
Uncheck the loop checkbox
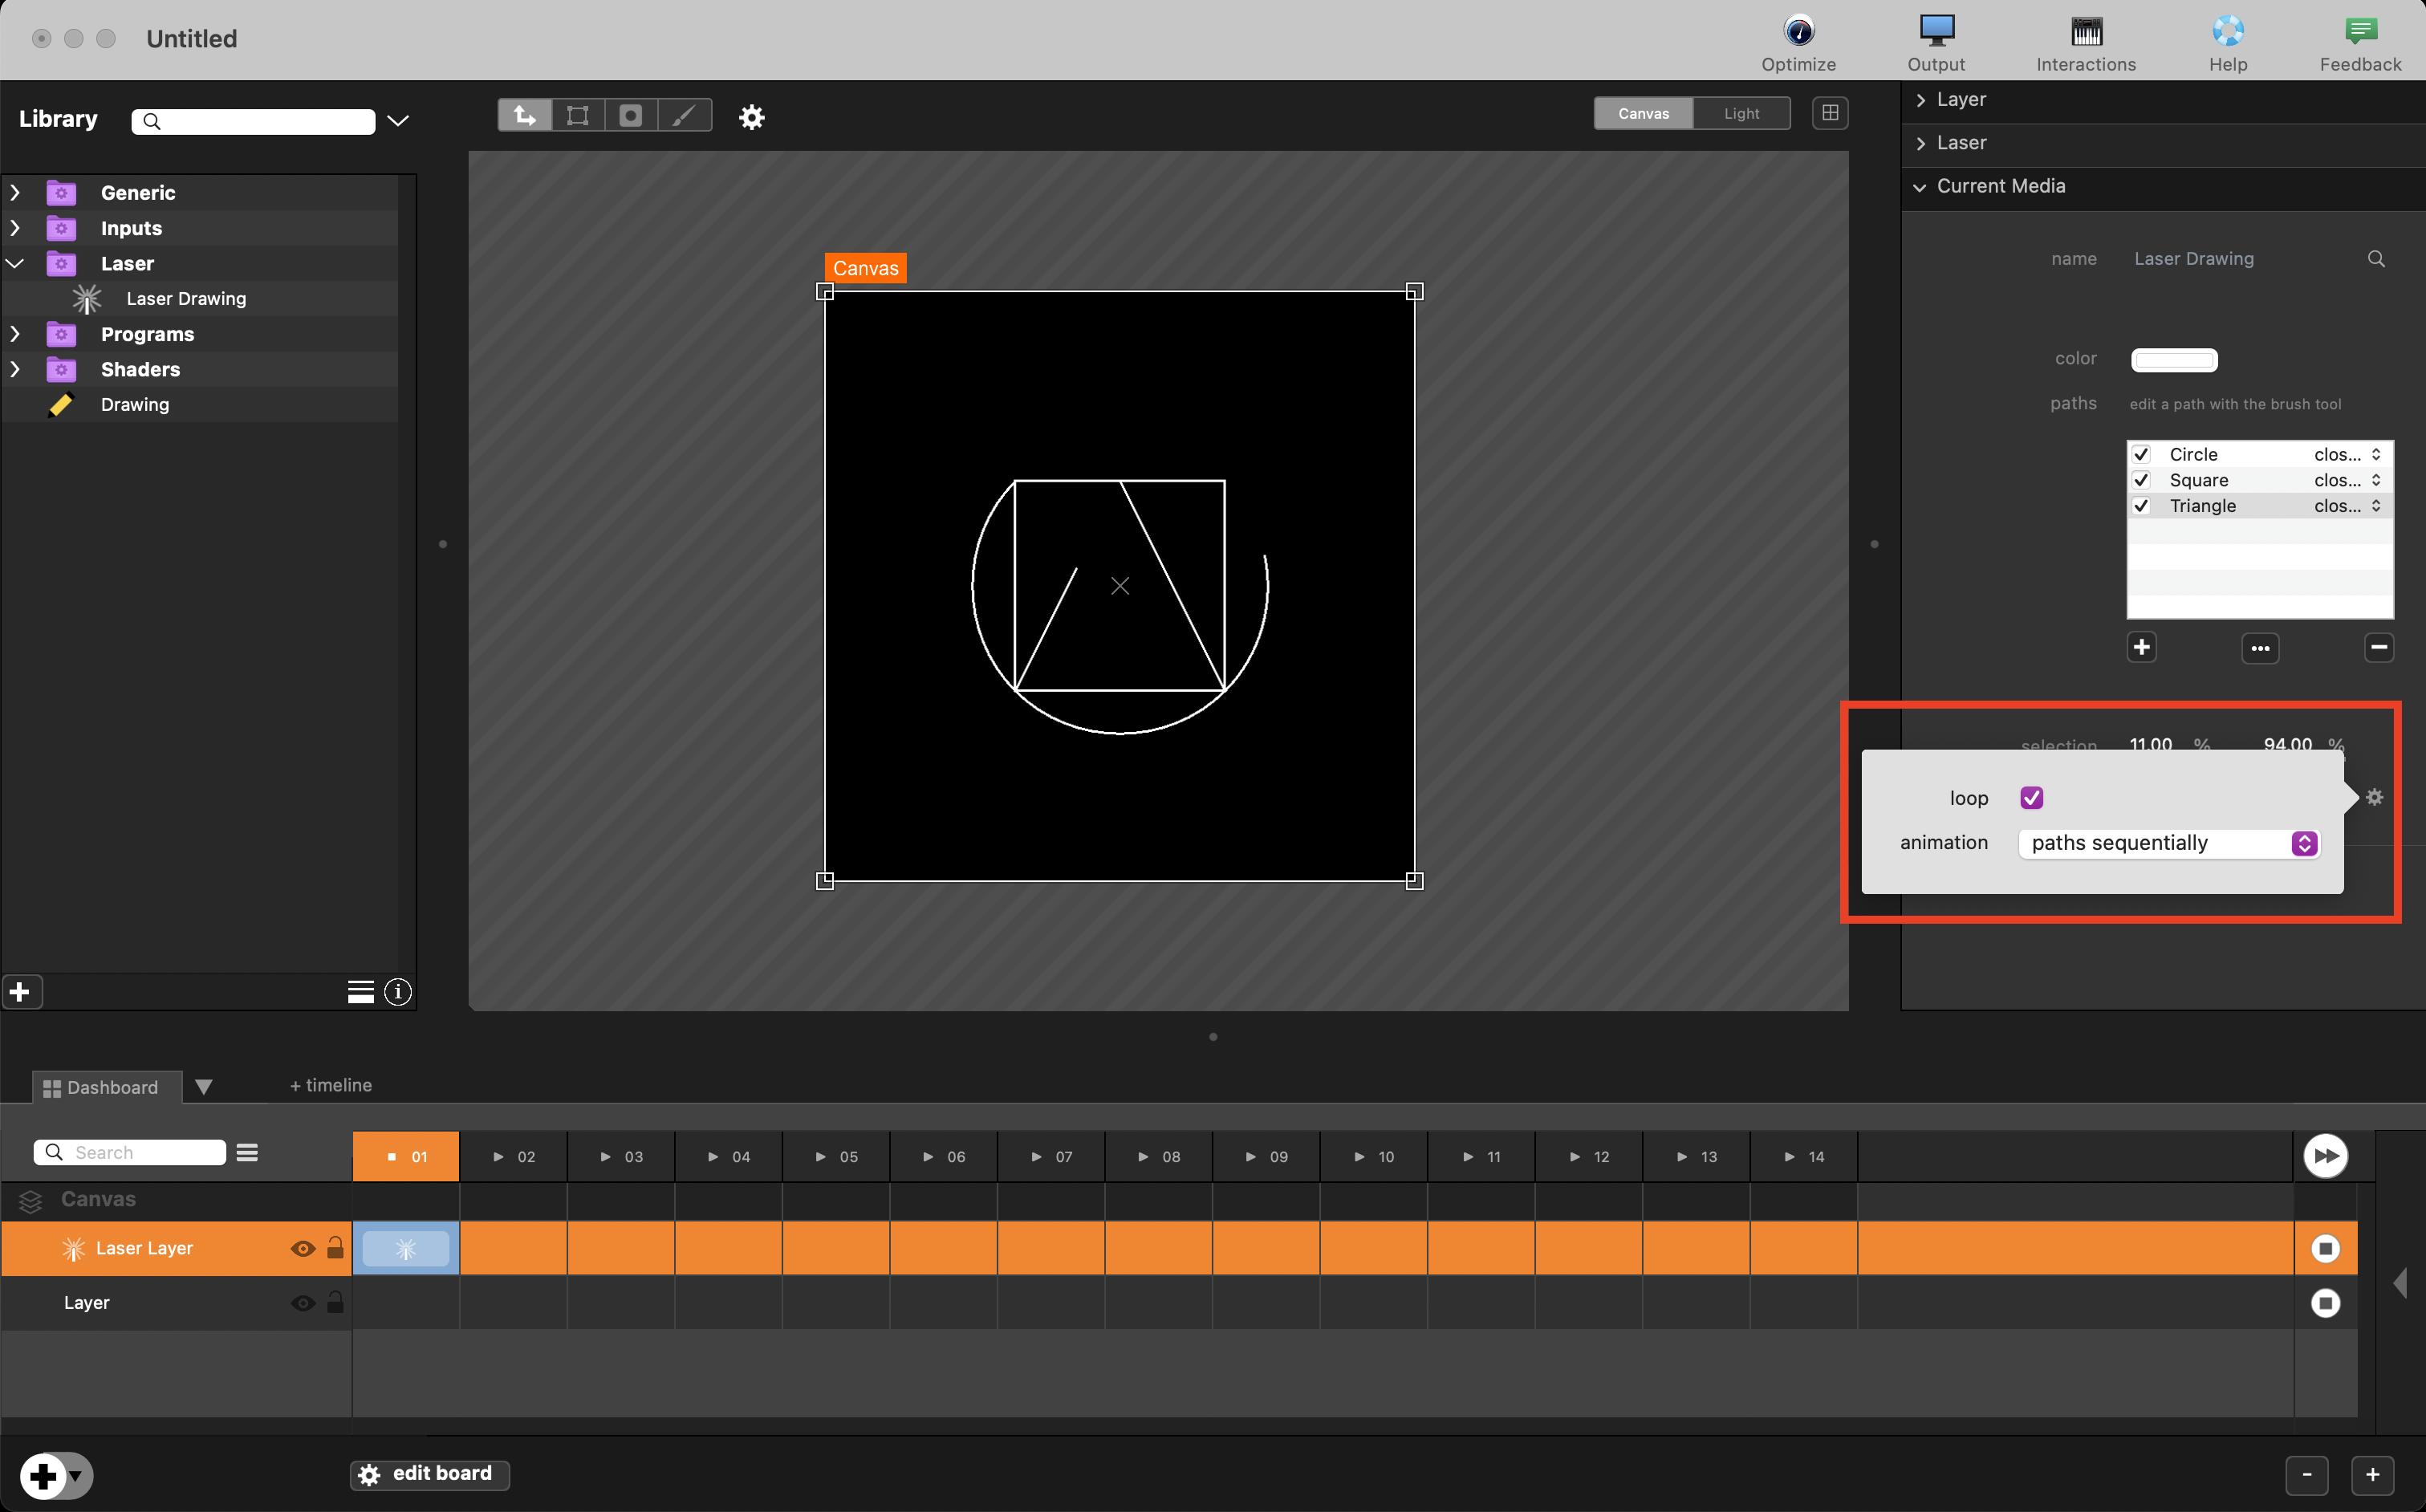[x=2031, y=798]
